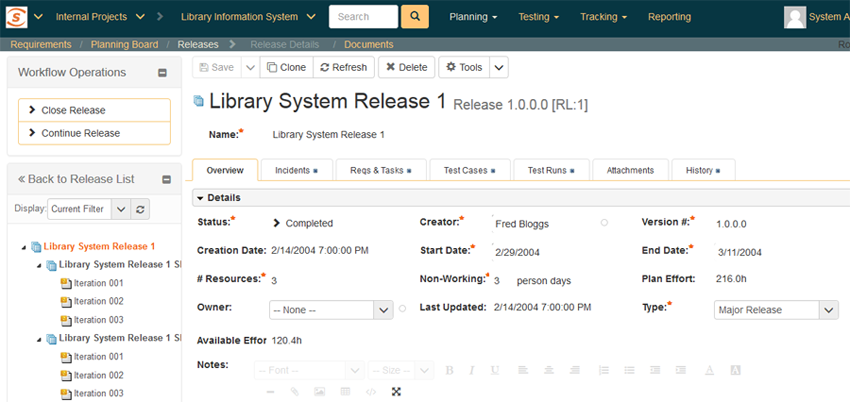Open the user avatar profile
The image size is (850, 402).
795,17
